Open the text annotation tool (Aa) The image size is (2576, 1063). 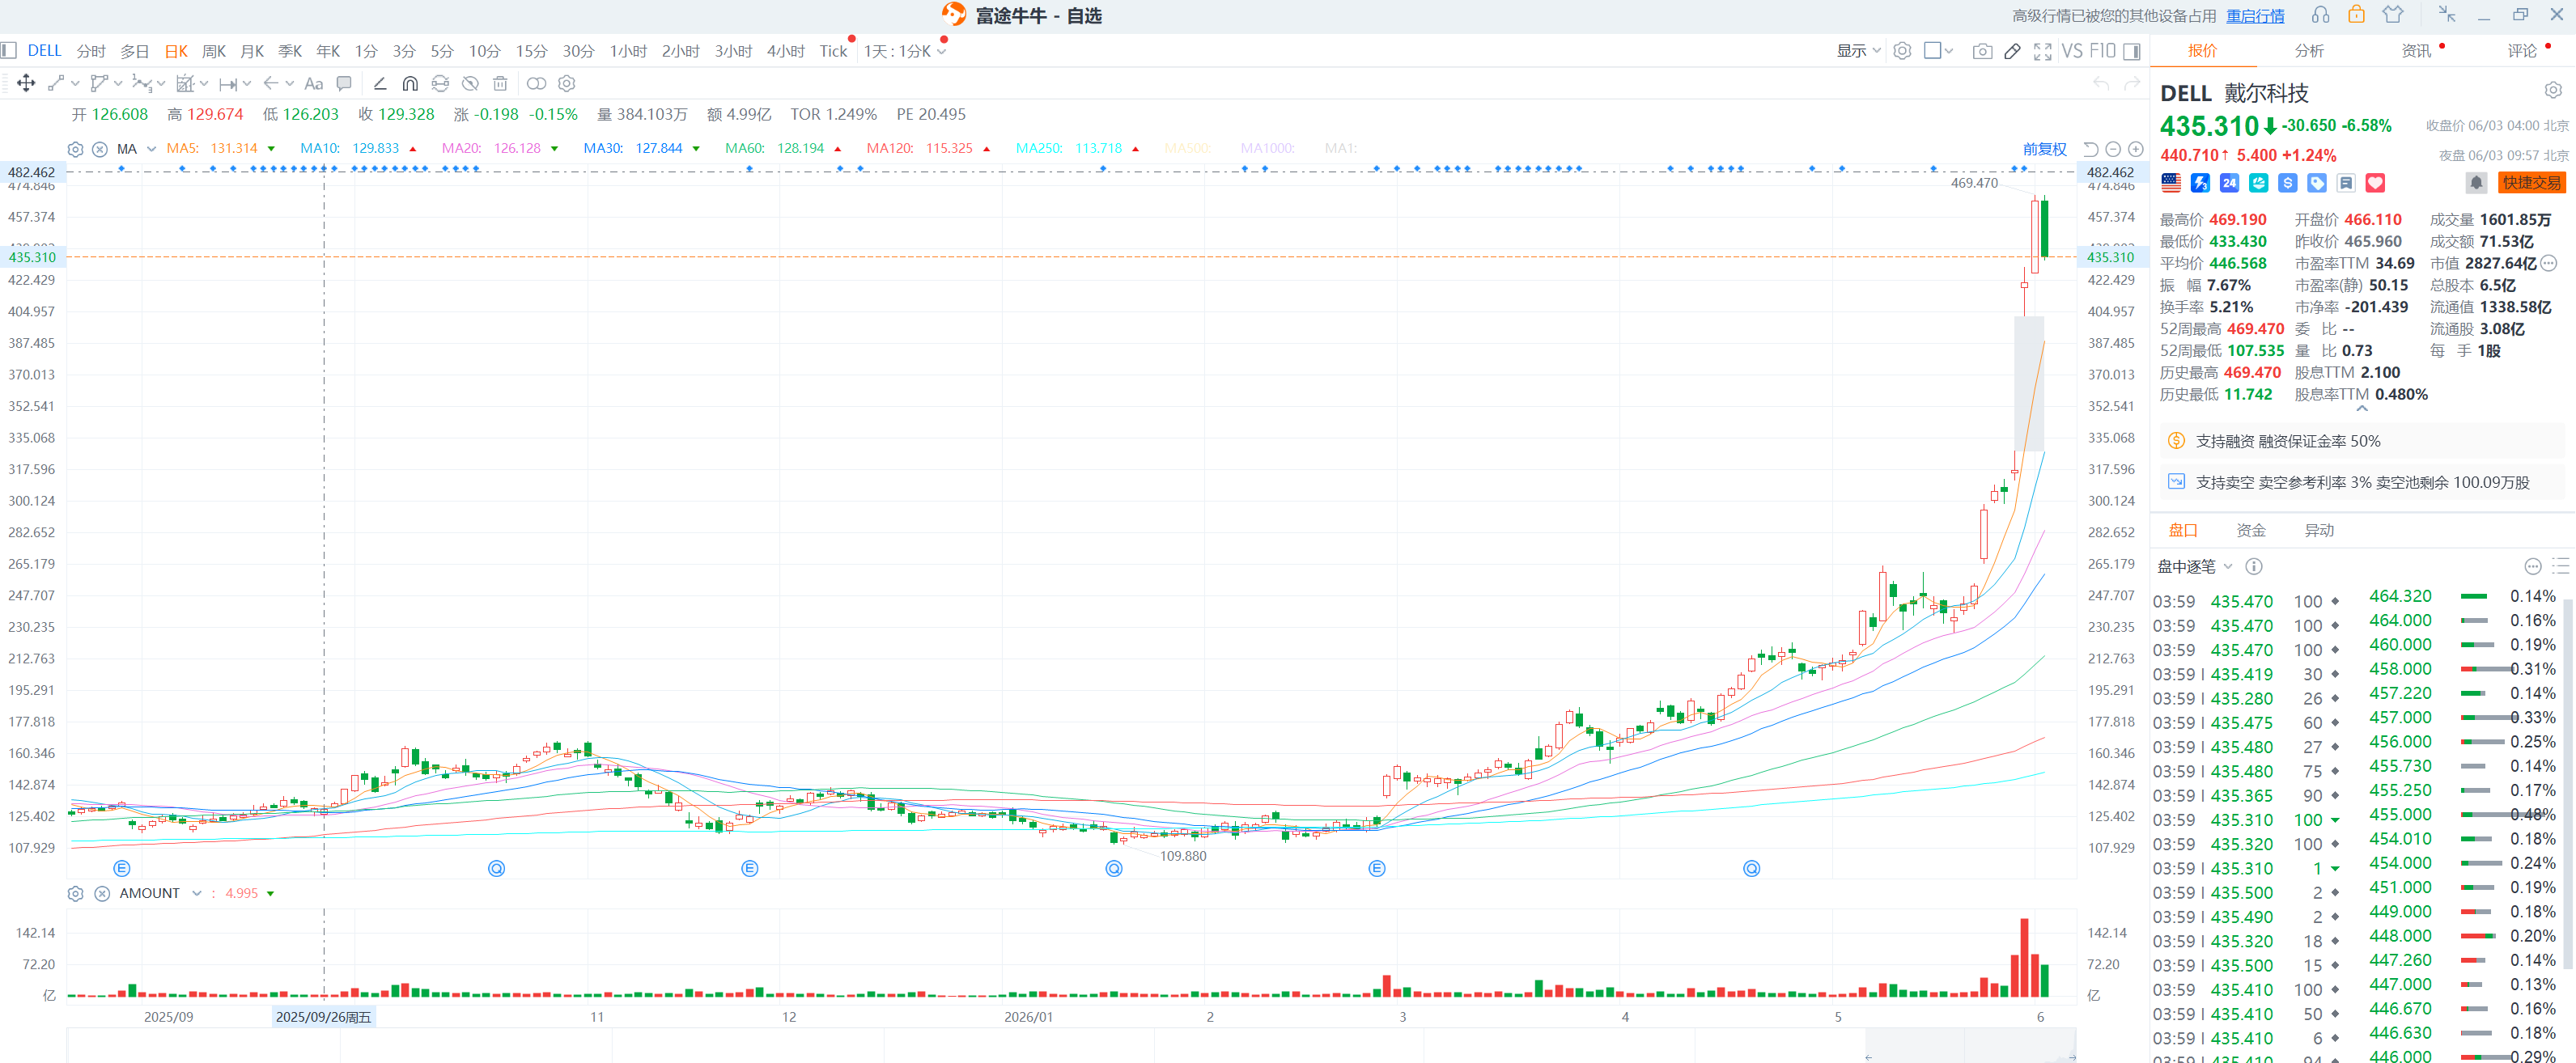[x=314, y=83]
